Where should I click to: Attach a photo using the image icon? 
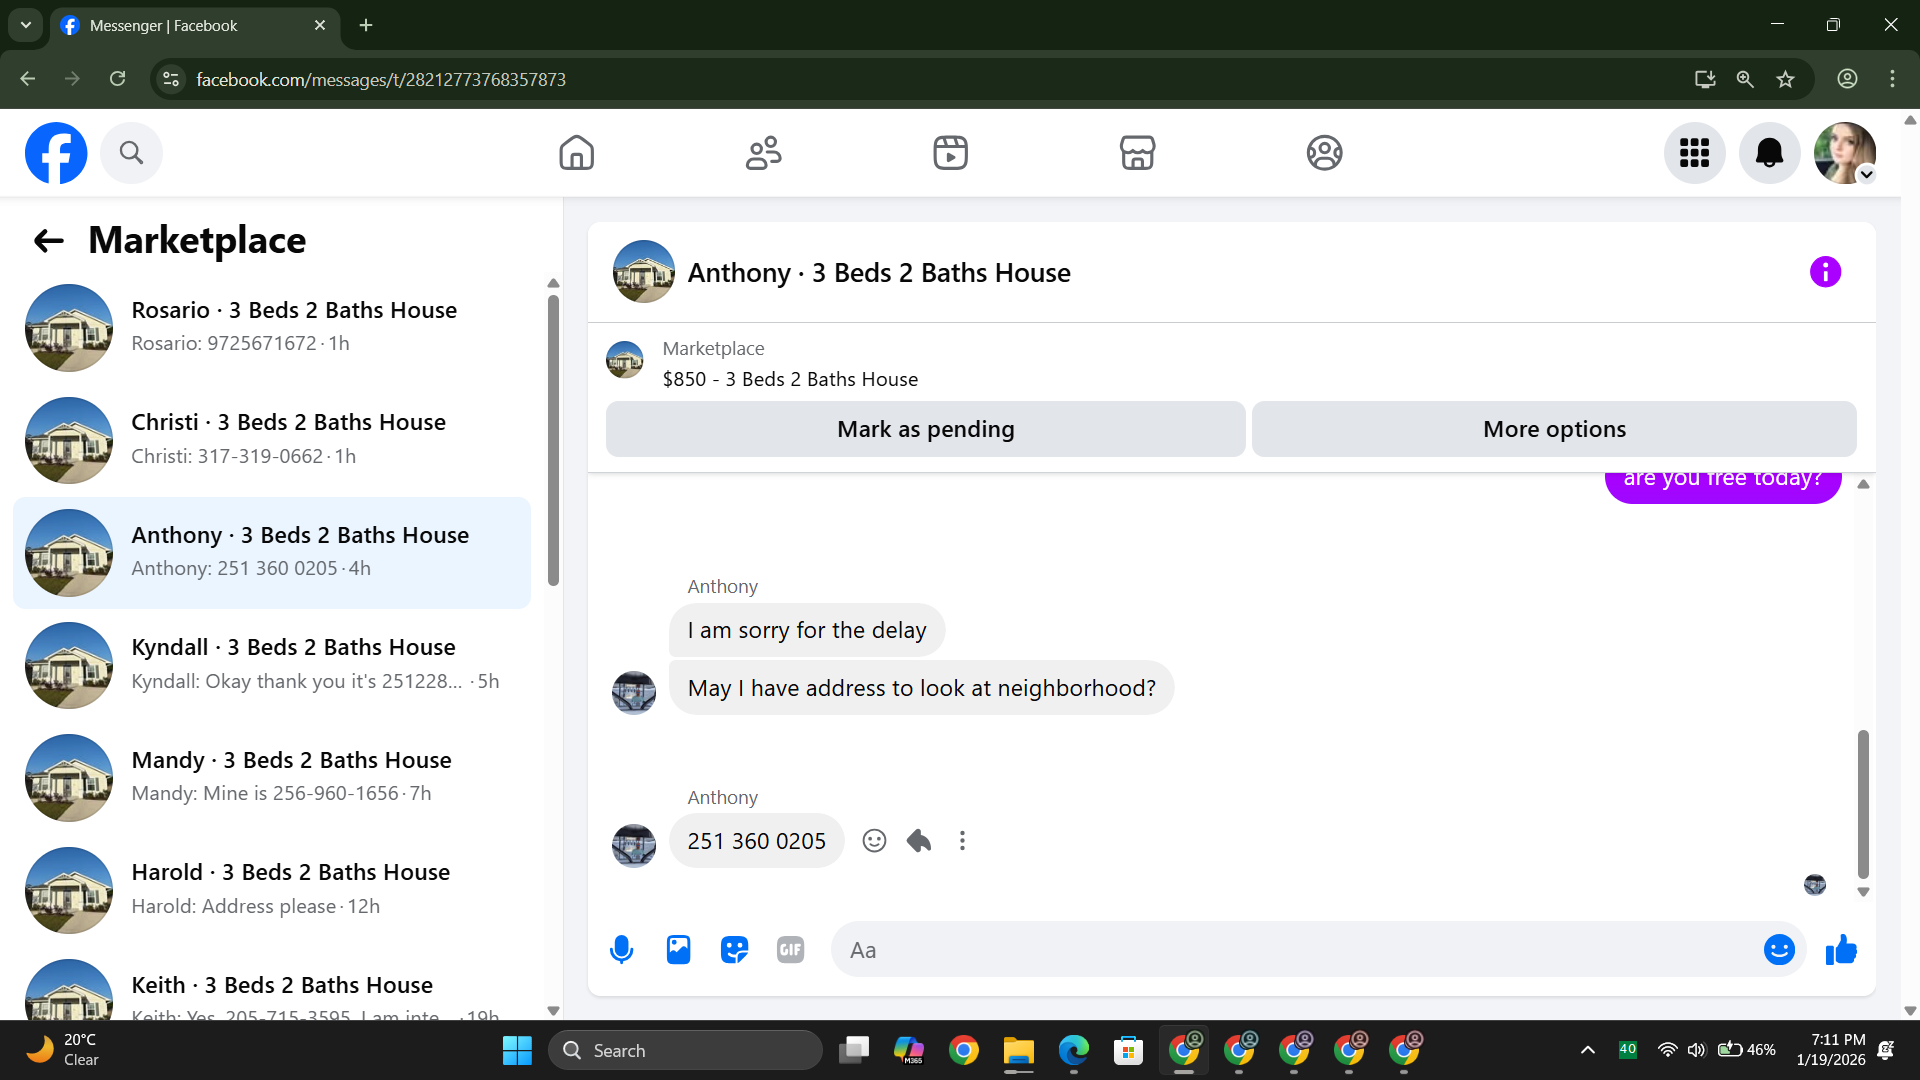point(678,950)
